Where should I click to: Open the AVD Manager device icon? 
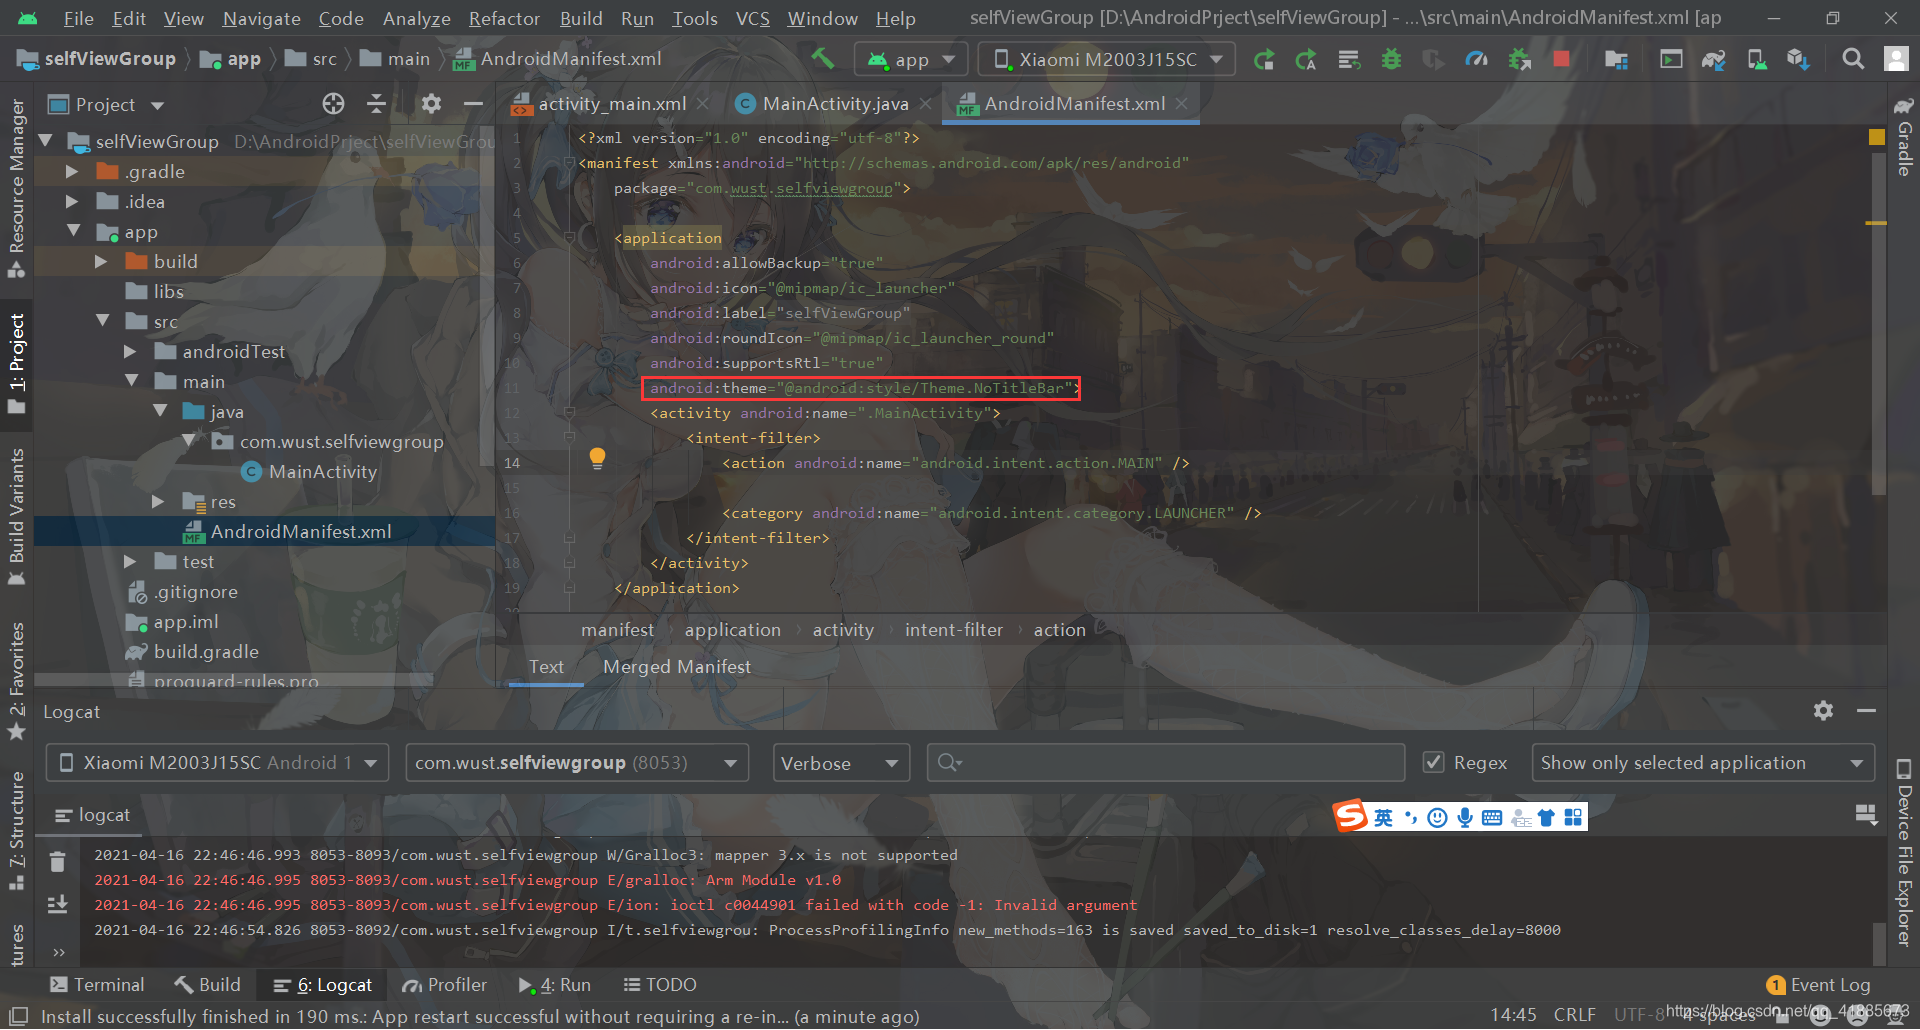[x=1757, y=58]
